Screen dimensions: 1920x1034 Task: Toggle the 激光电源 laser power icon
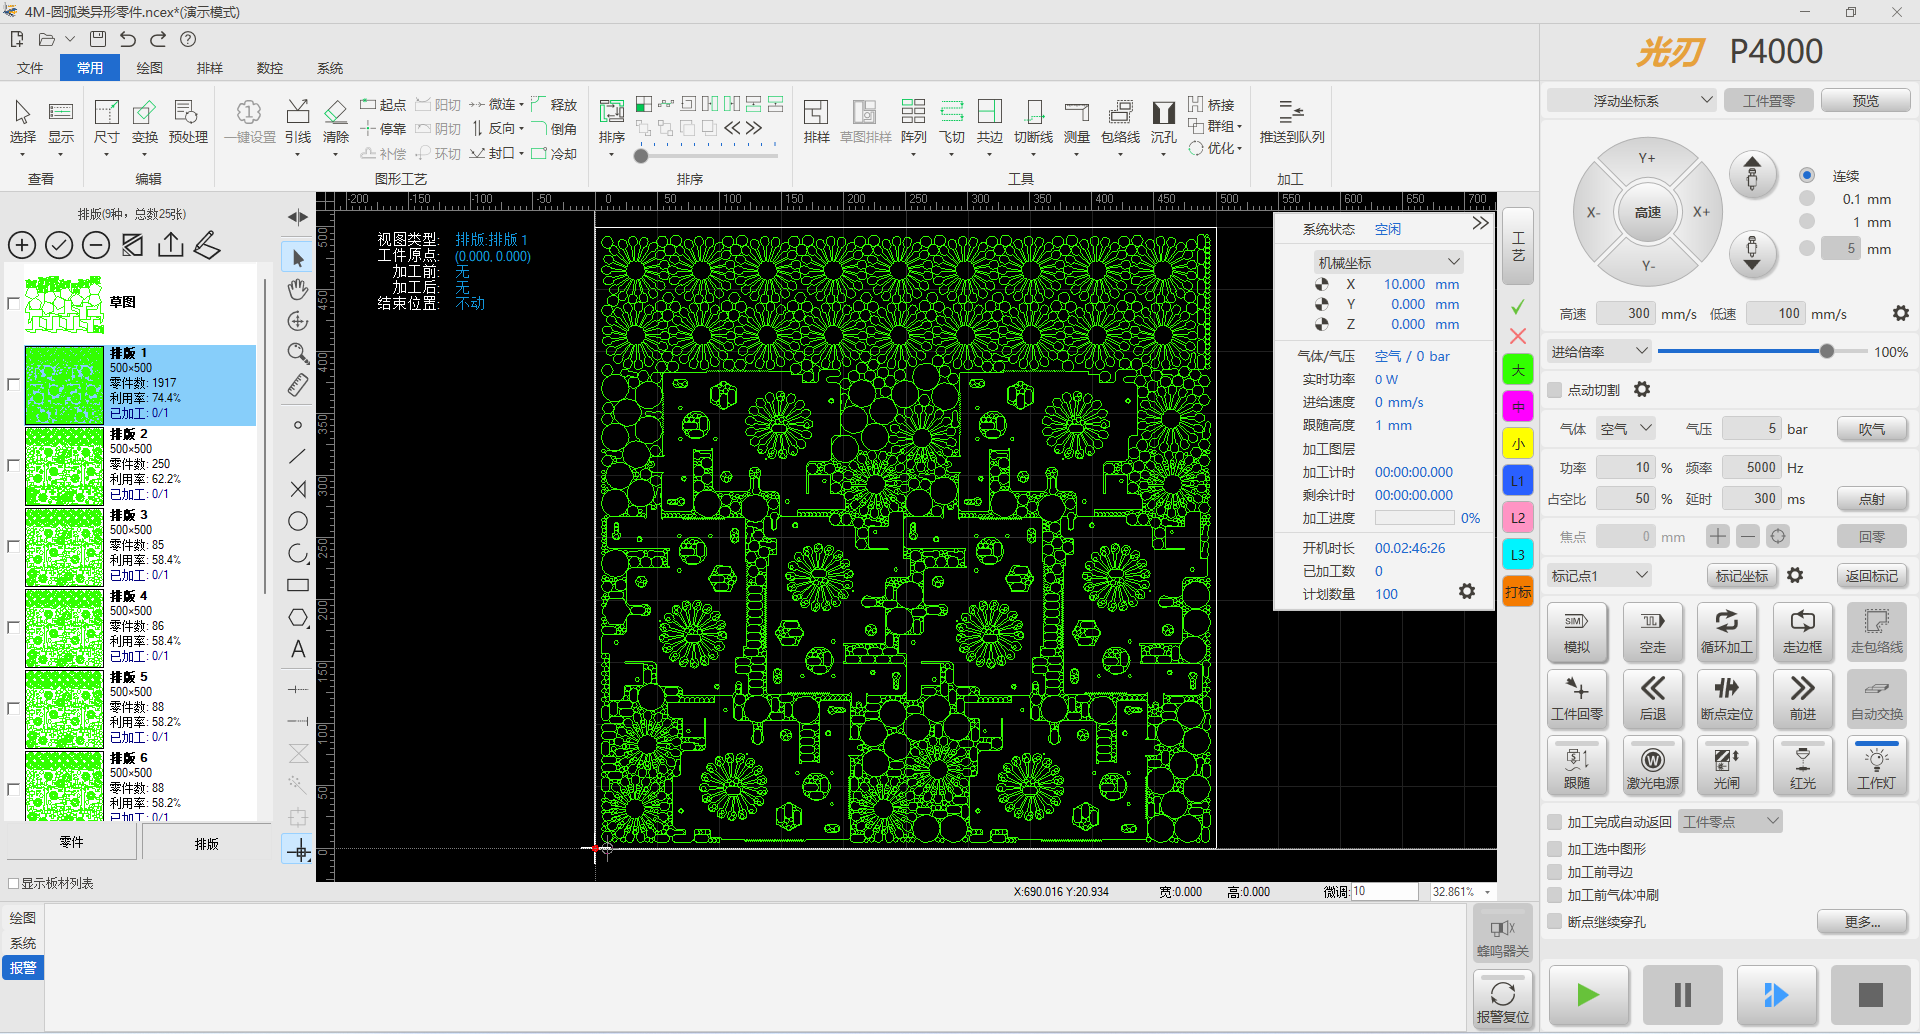tap(1652, 767)
